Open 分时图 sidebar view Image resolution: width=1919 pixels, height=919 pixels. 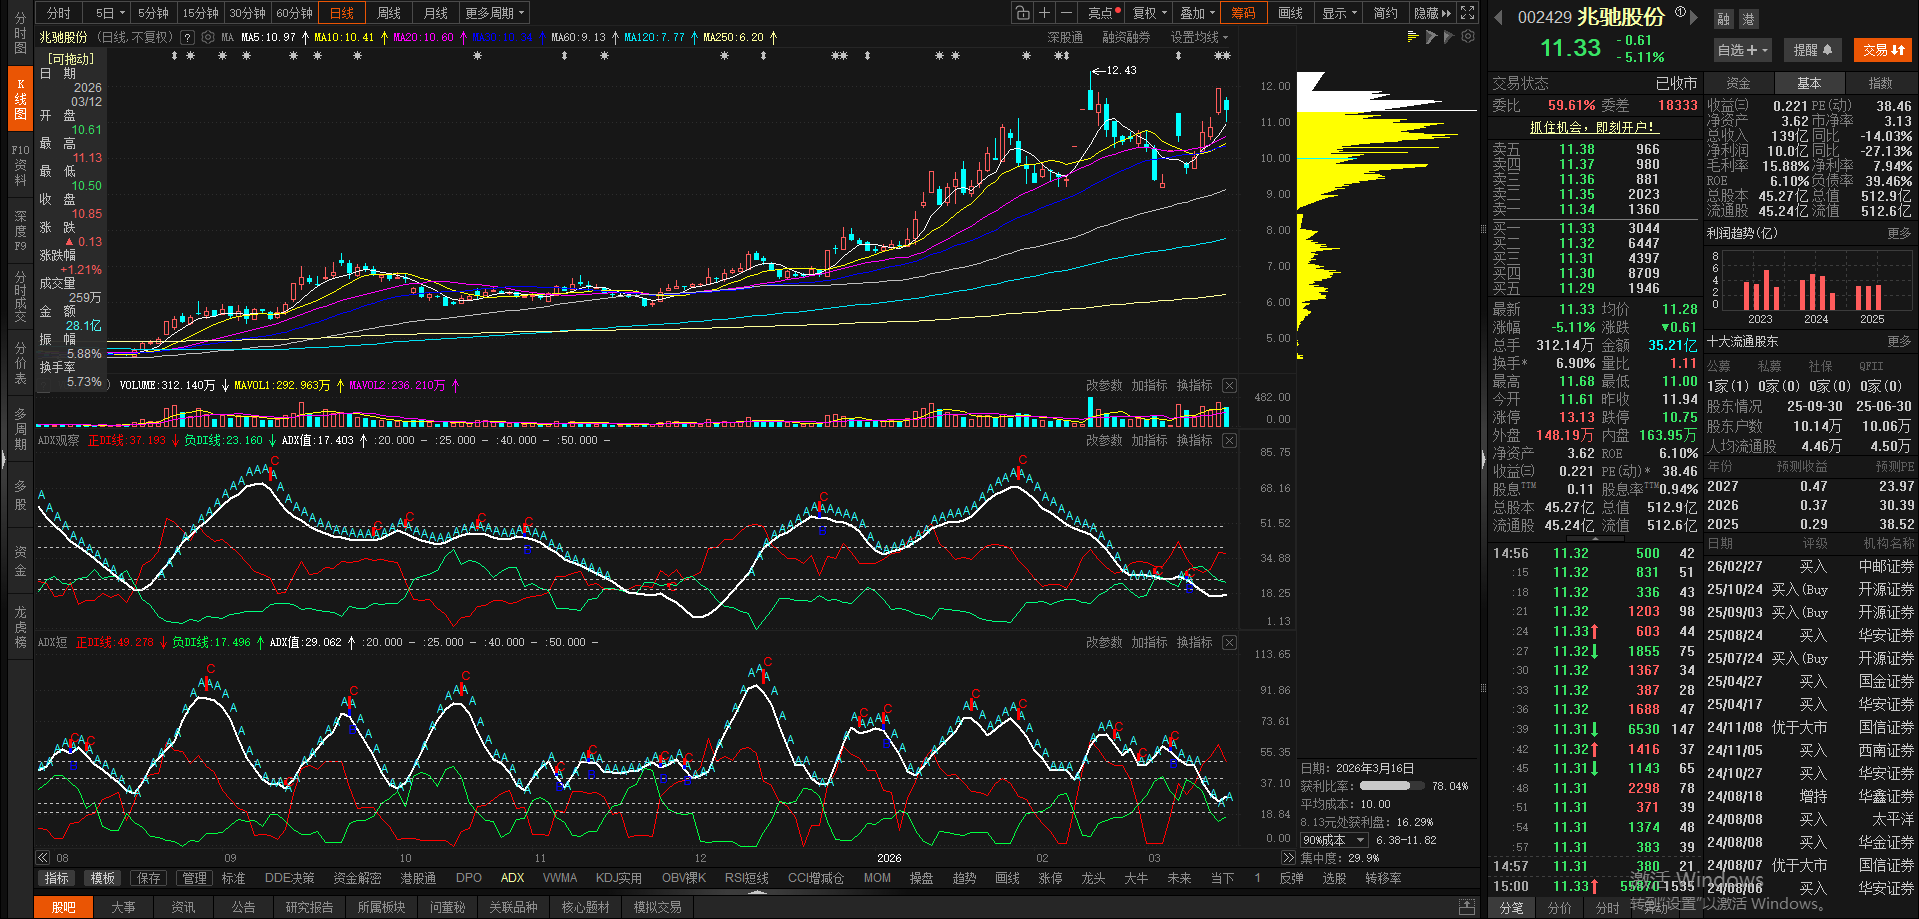[x=20, y=34]
